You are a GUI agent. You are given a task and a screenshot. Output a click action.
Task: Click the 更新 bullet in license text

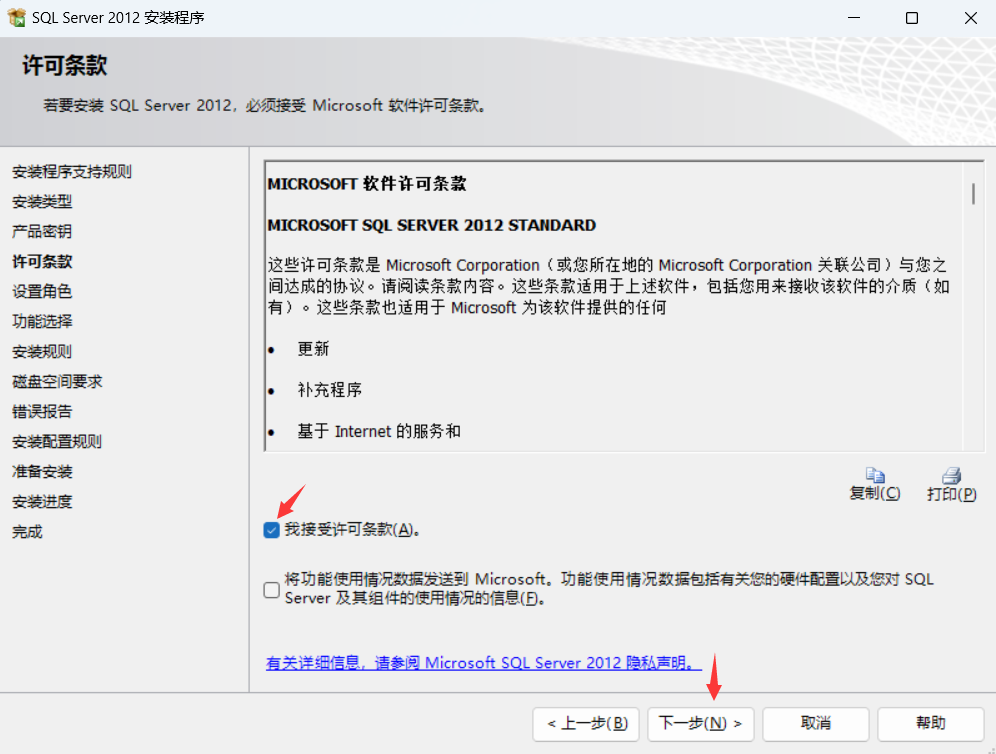(313, 349)
